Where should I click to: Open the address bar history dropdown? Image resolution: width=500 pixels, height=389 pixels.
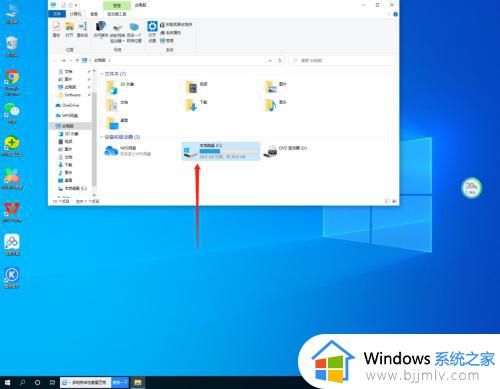coord(270,61)
